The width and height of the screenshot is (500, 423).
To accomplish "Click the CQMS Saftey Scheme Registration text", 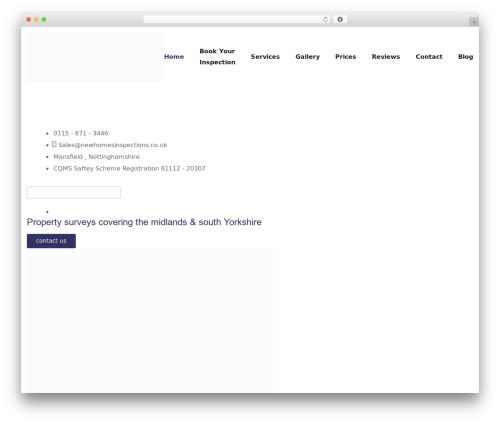I will point(129,168).
